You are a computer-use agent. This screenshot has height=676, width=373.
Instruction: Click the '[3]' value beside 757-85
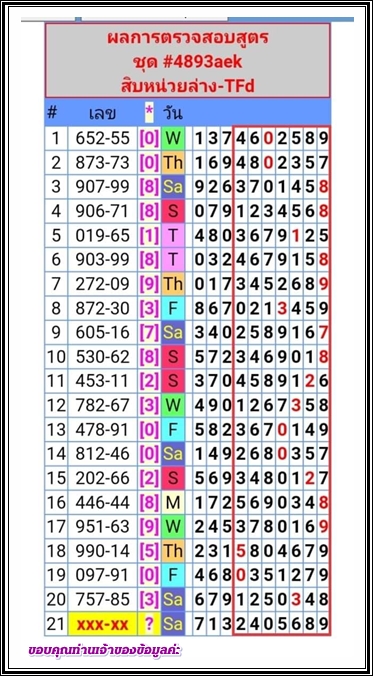tap(149, 599)
